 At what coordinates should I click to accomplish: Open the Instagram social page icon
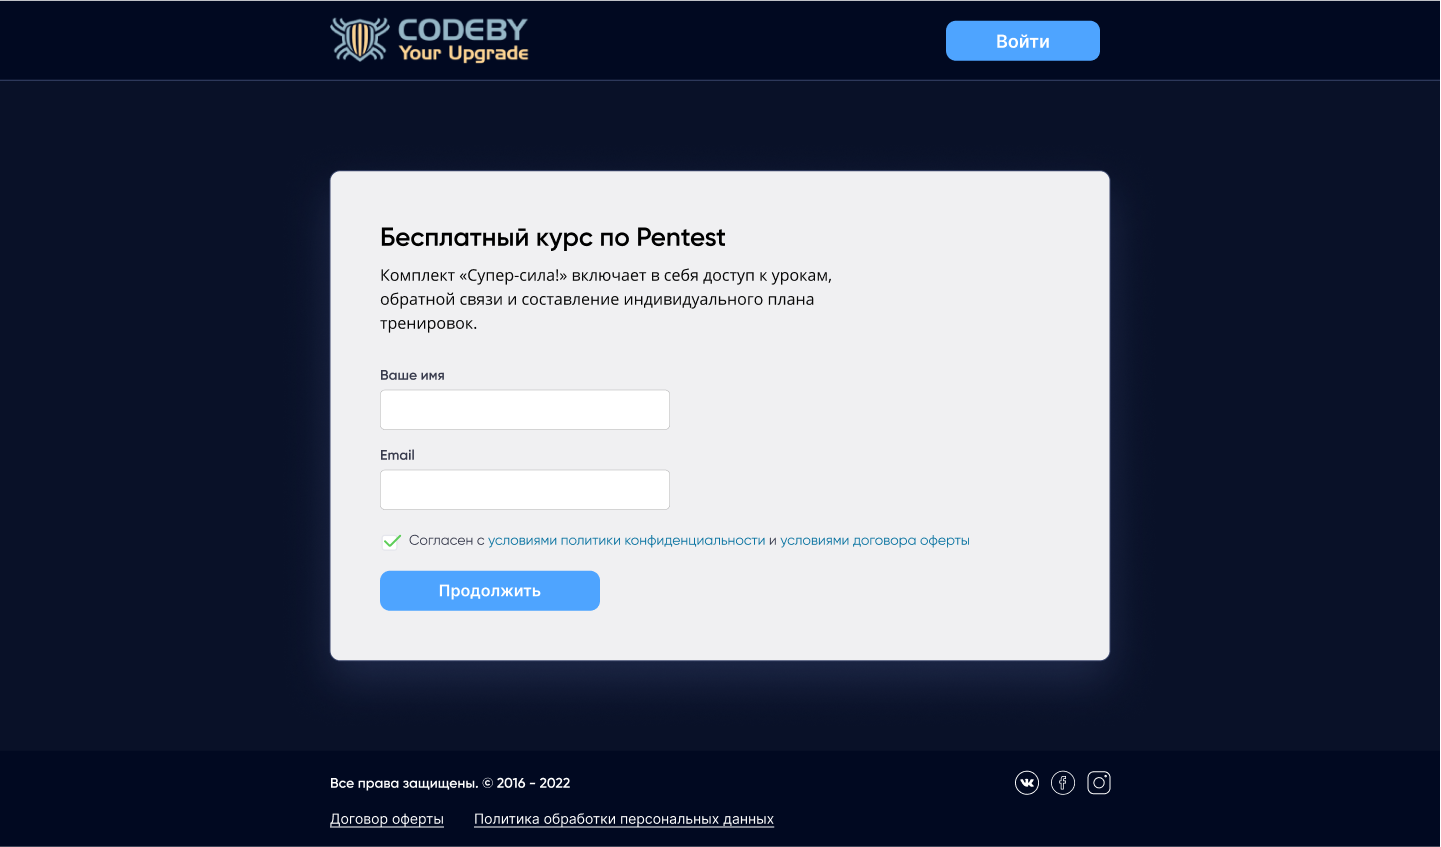tap(1099, 783)
